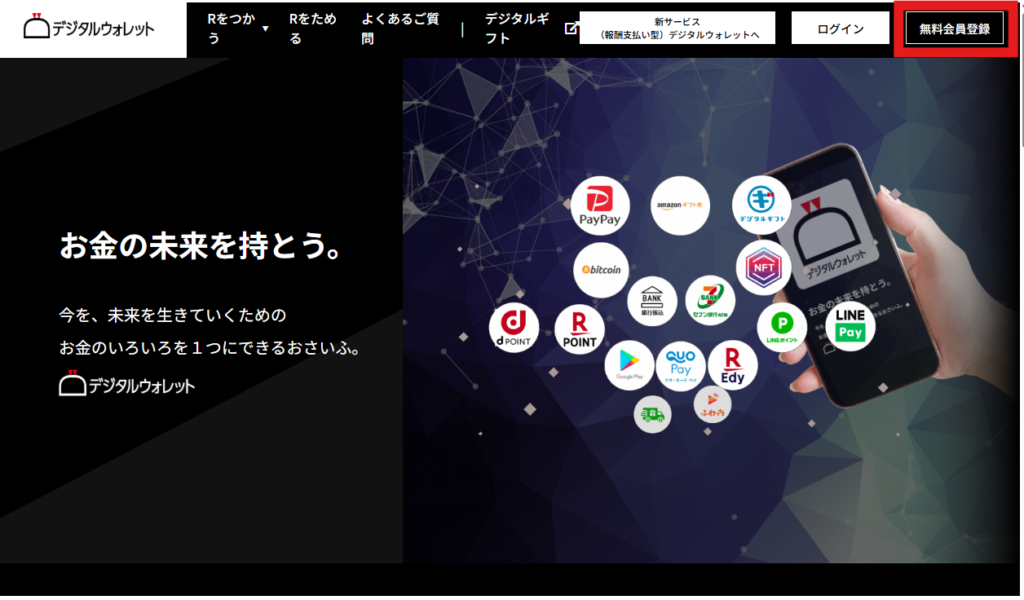Click the QUO Pay icon
The image size is (1024, 600).
coord(680,366)
